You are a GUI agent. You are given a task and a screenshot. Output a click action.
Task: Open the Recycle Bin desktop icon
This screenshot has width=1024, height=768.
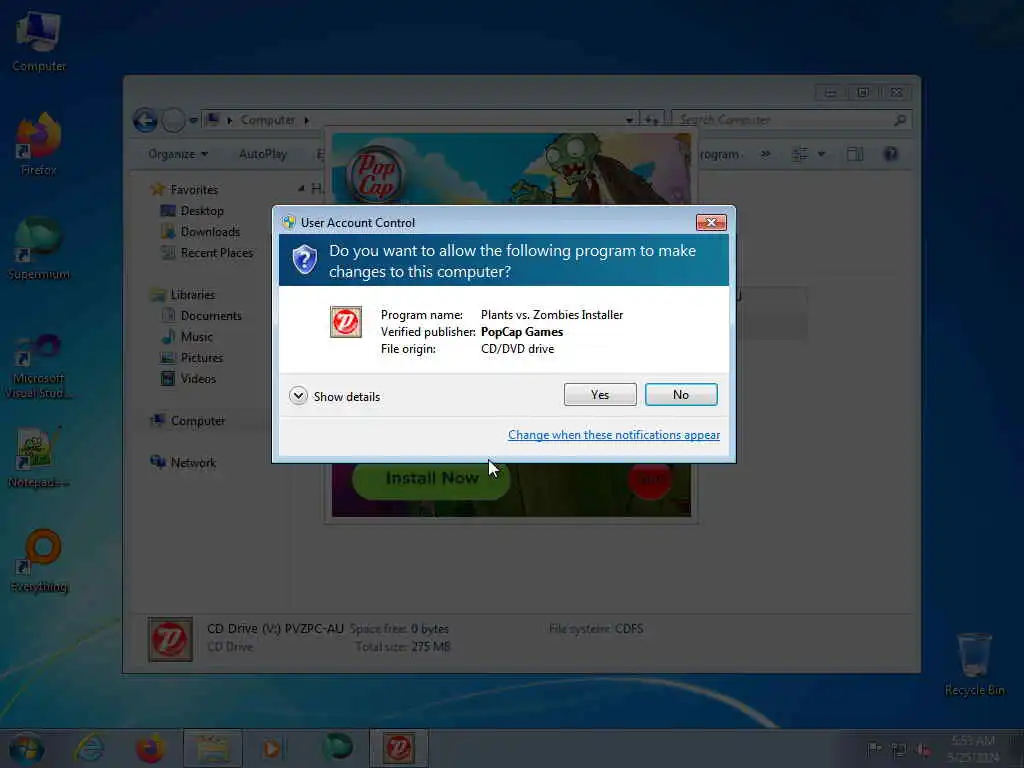click(x=974, y=664)
